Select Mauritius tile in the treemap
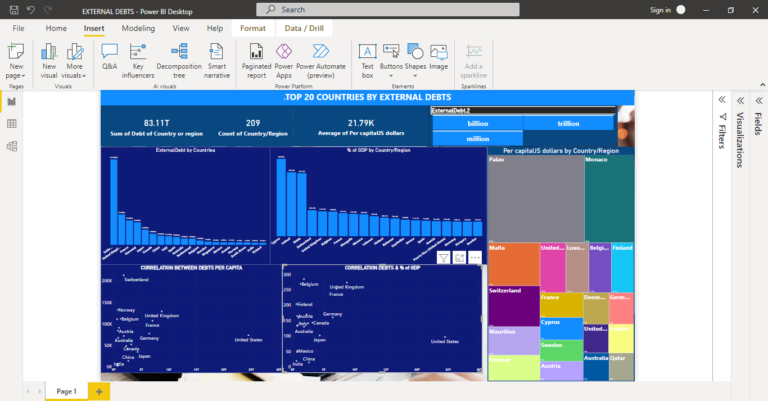The height and width of the screenshot is (401, 768). point(514,341)
